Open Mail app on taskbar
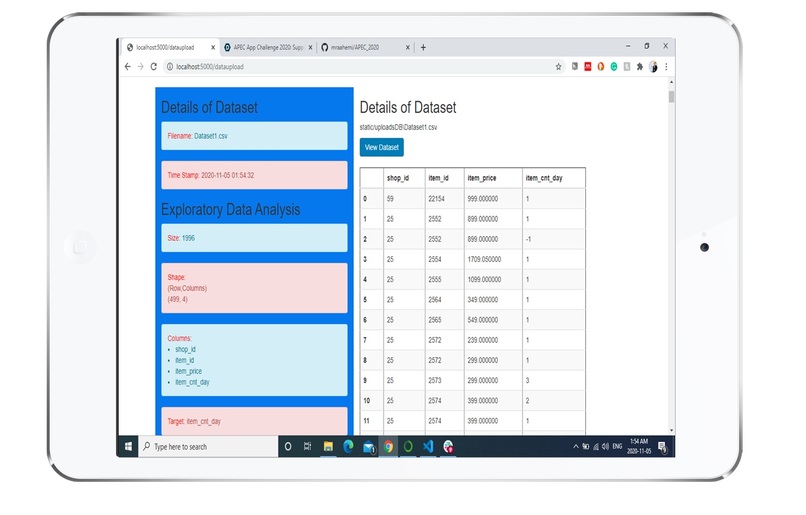This screenshot has width=806, height=515. point(369,447)
